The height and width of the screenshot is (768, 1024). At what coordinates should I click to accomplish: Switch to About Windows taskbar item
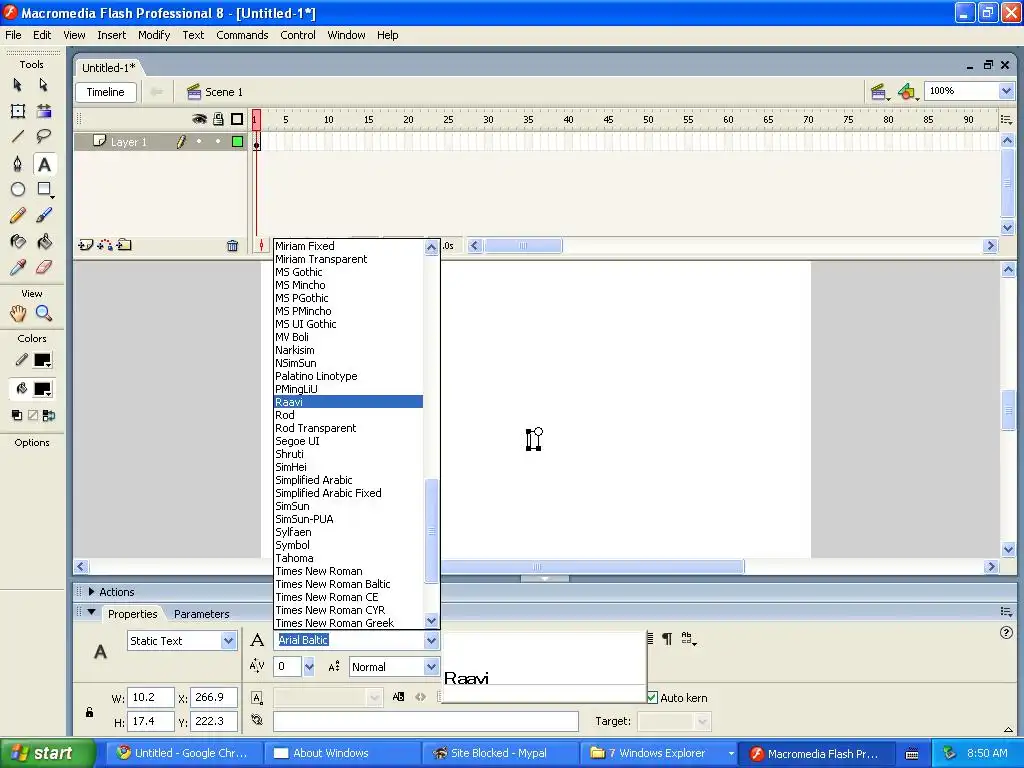[x=341, y=753]
